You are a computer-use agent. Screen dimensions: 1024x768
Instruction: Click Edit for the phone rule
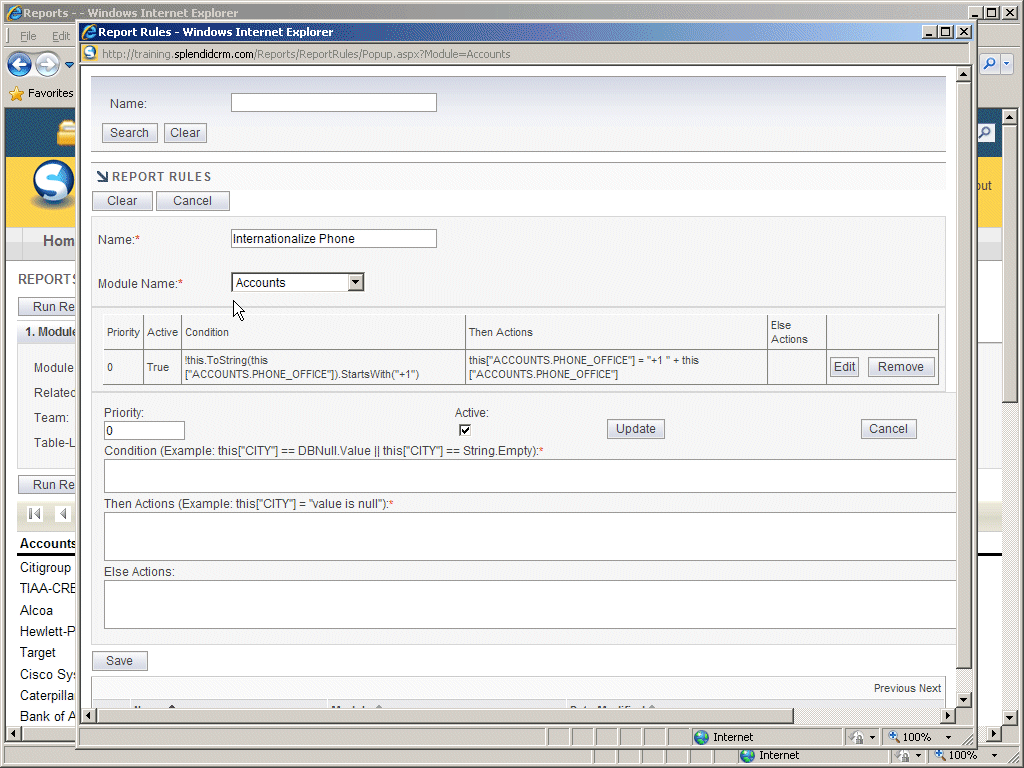(x=844, y=367)
